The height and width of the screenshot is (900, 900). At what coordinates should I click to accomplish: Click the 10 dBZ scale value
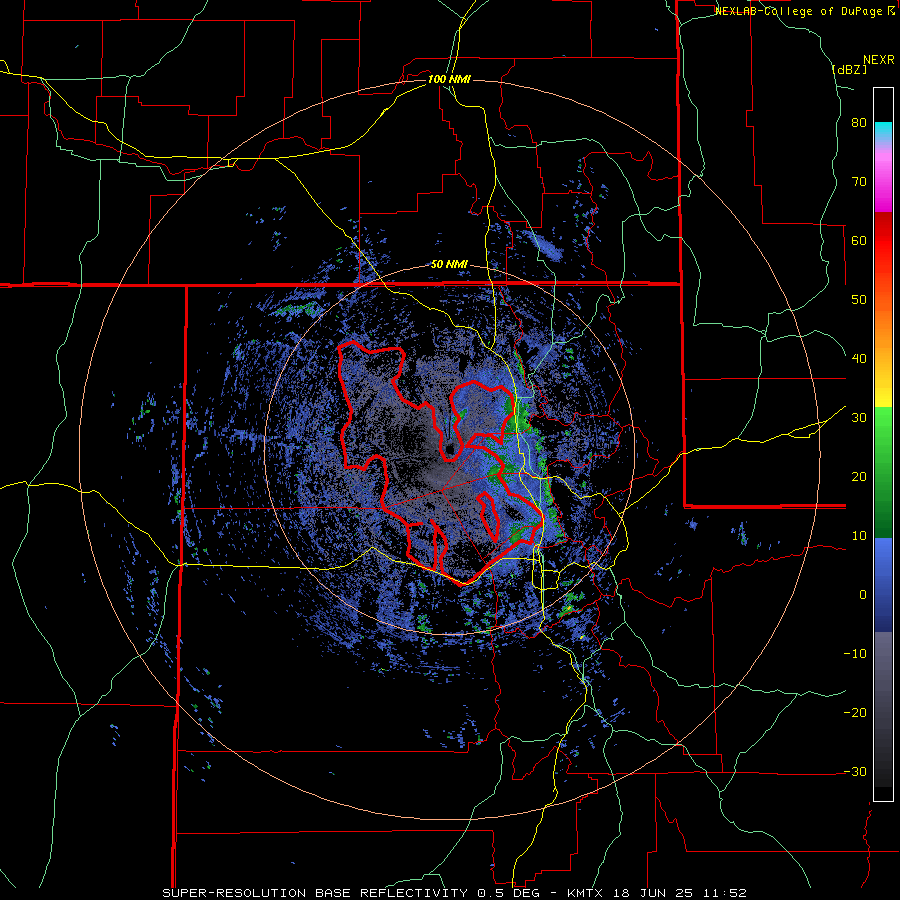pos(859,536)
